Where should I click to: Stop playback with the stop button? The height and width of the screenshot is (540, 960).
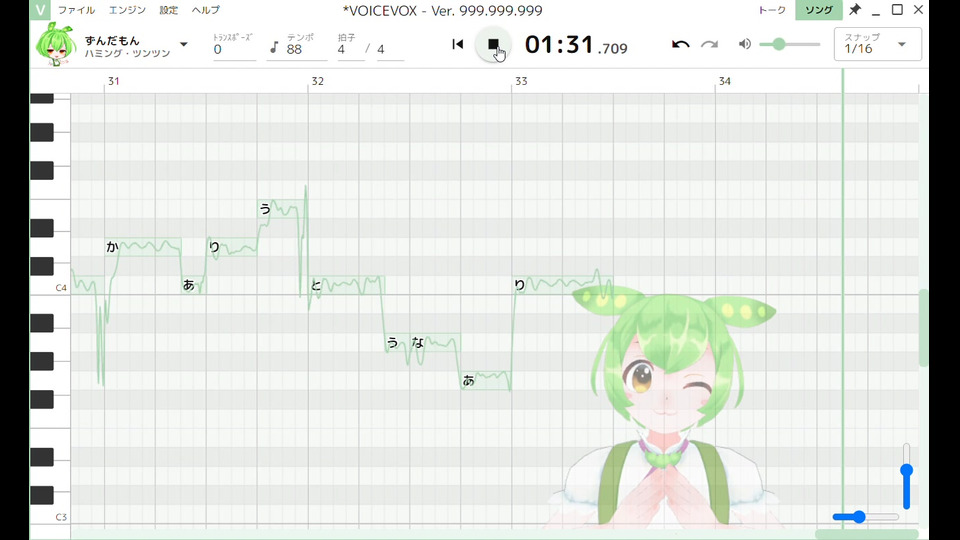click(x=493, y=44)
